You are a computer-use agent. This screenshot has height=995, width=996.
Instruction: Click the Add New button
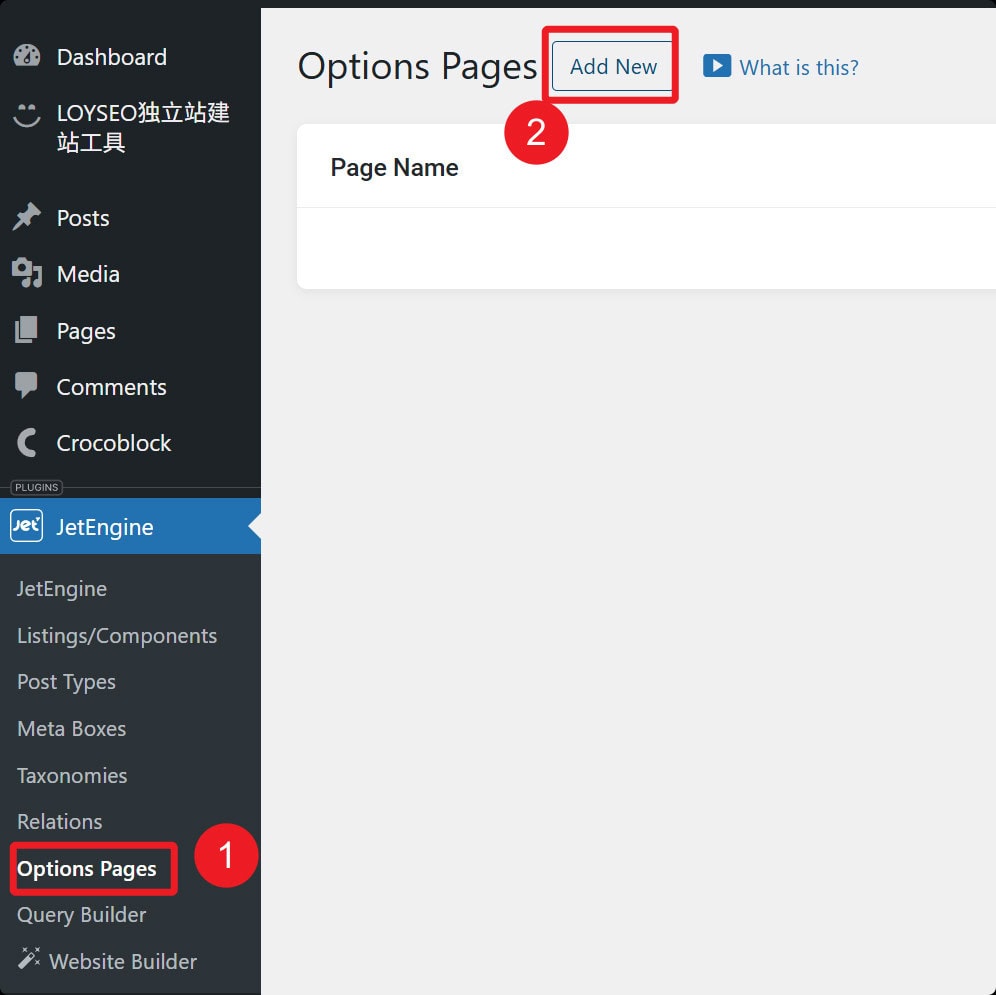coord(612,66)
